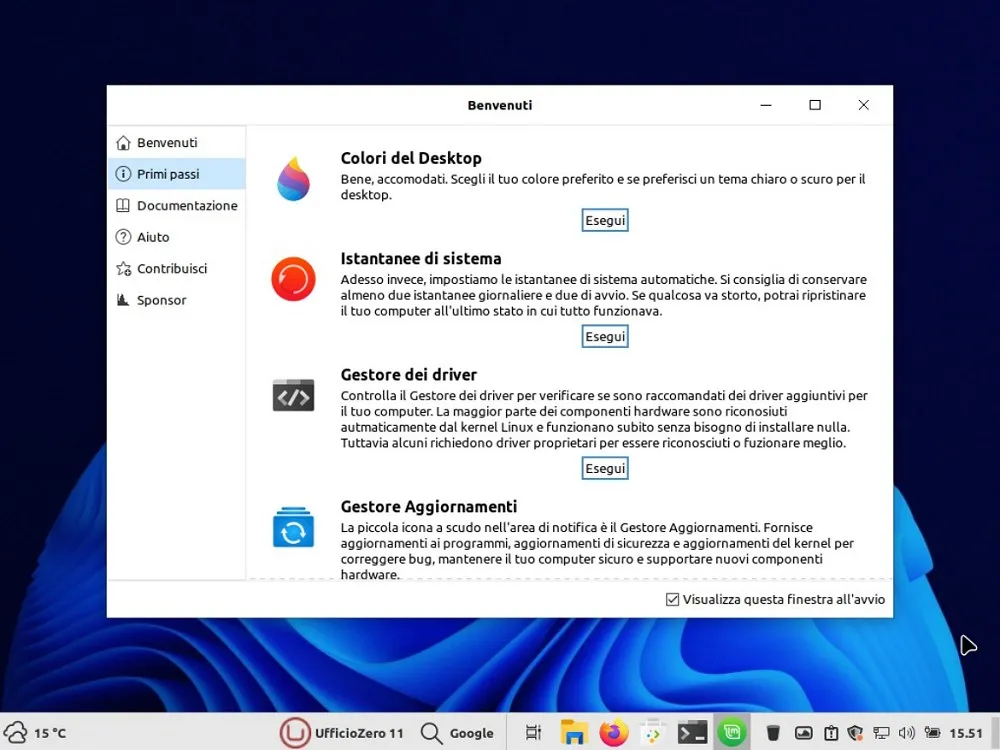Open the update shield tray icon
Image resolution: width=1000 pixels, height=750 pixels.
[855, 733]
